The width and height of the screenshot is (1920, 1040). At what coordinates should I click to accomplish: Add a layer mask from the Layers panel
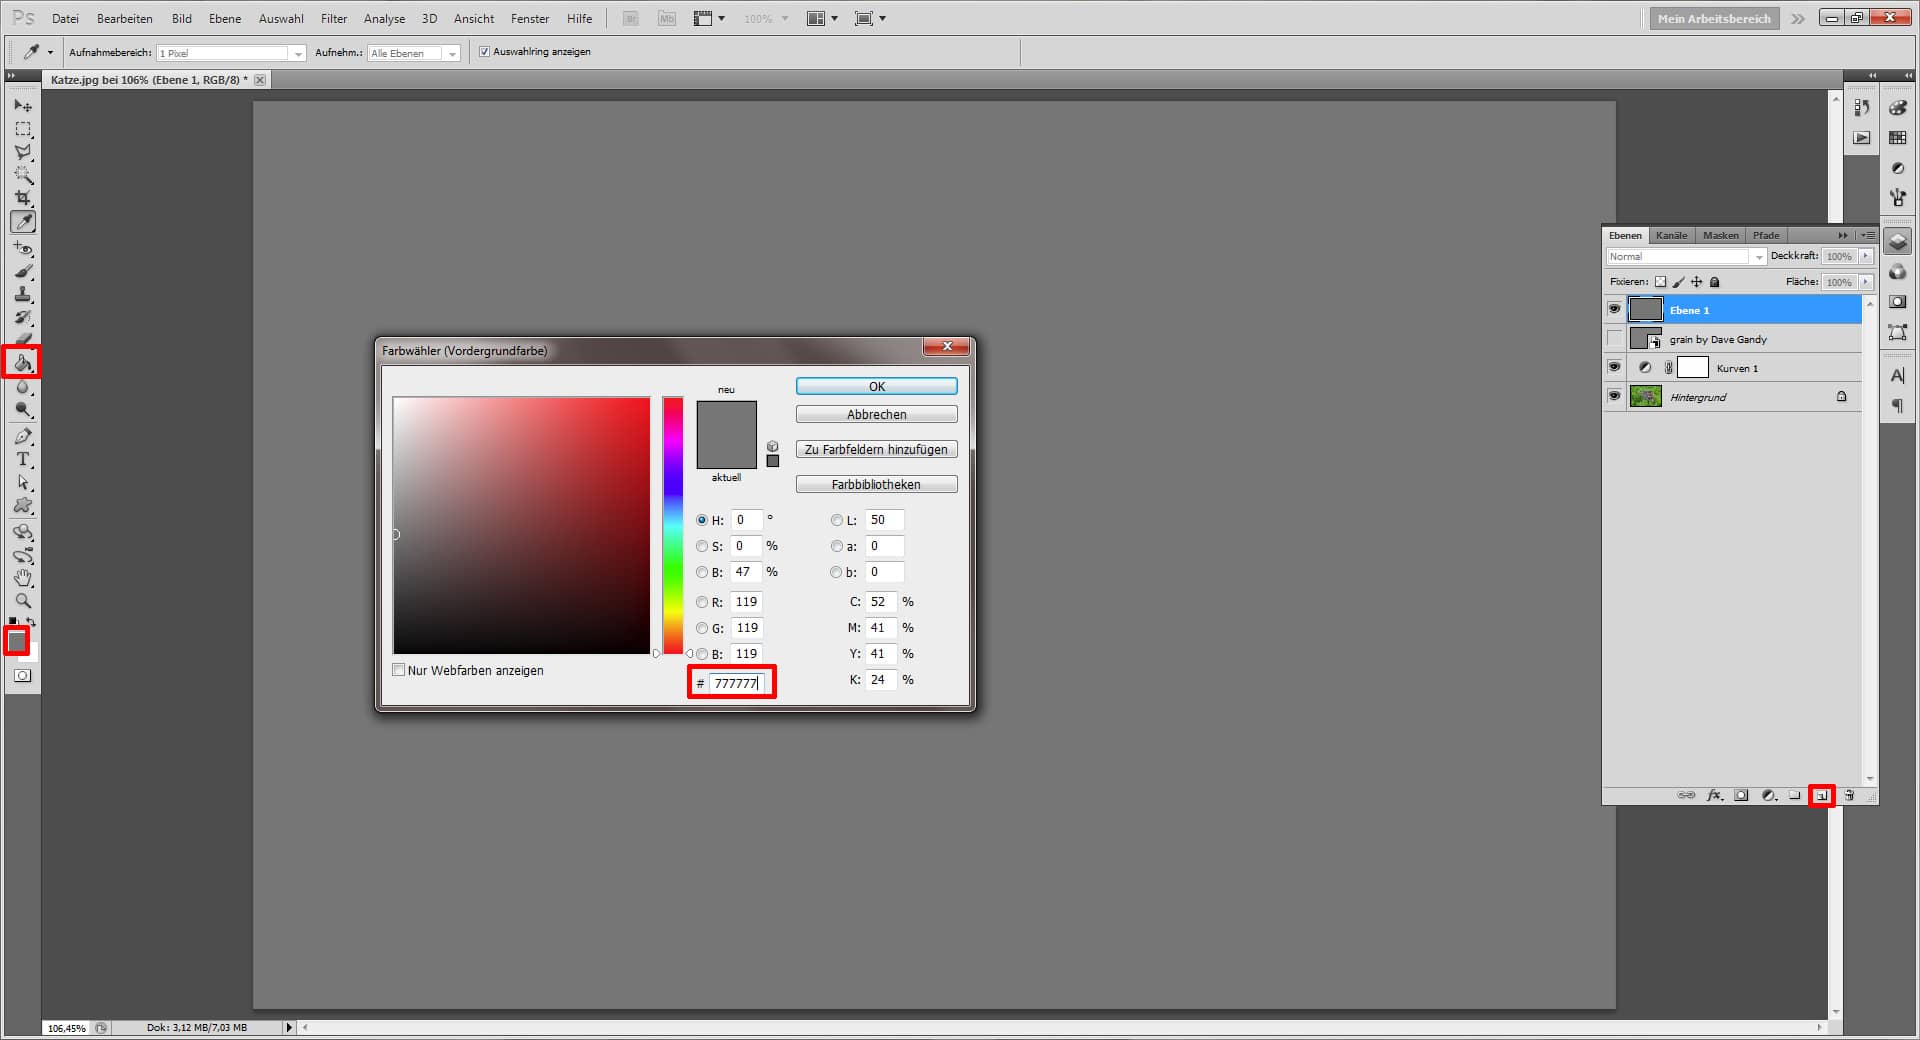[x=1741, y=795]
